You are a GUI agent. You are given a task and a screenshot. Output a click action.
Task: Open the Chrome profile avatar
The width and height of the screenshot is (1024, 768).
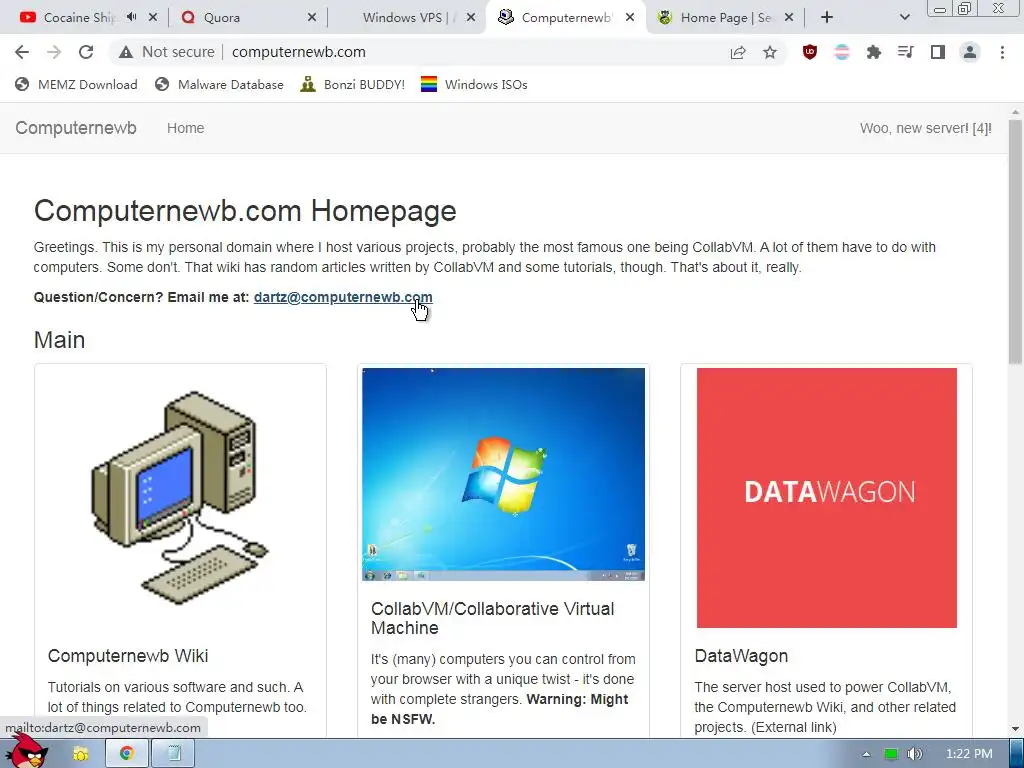pos(970,52)
